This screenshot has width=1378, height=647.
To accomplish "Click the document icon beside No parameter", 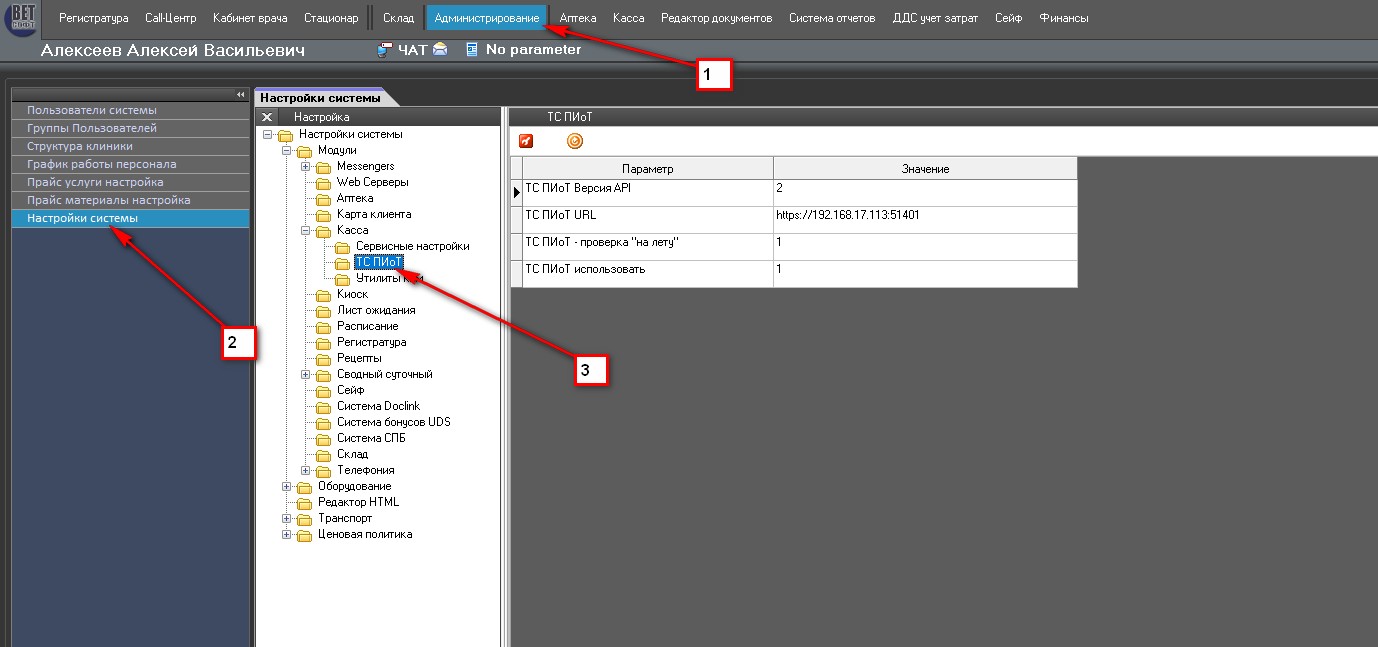I will click(x=472, y=50).
